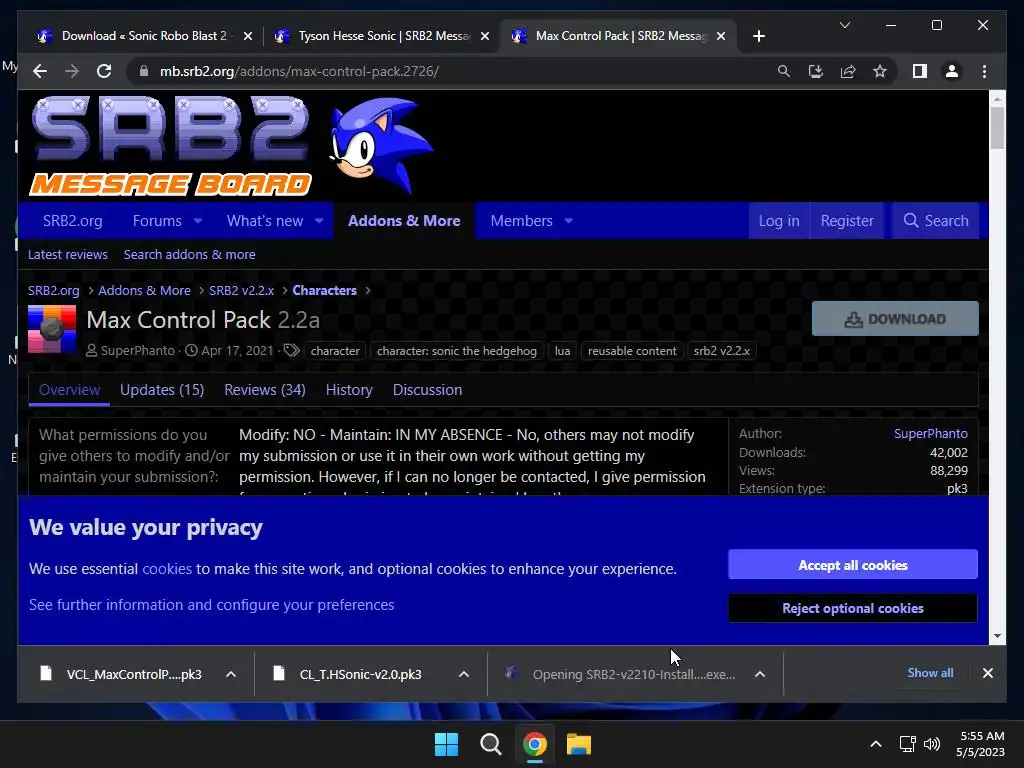
Task: Open What's new nav item
Action: click(x=264, y=221)
